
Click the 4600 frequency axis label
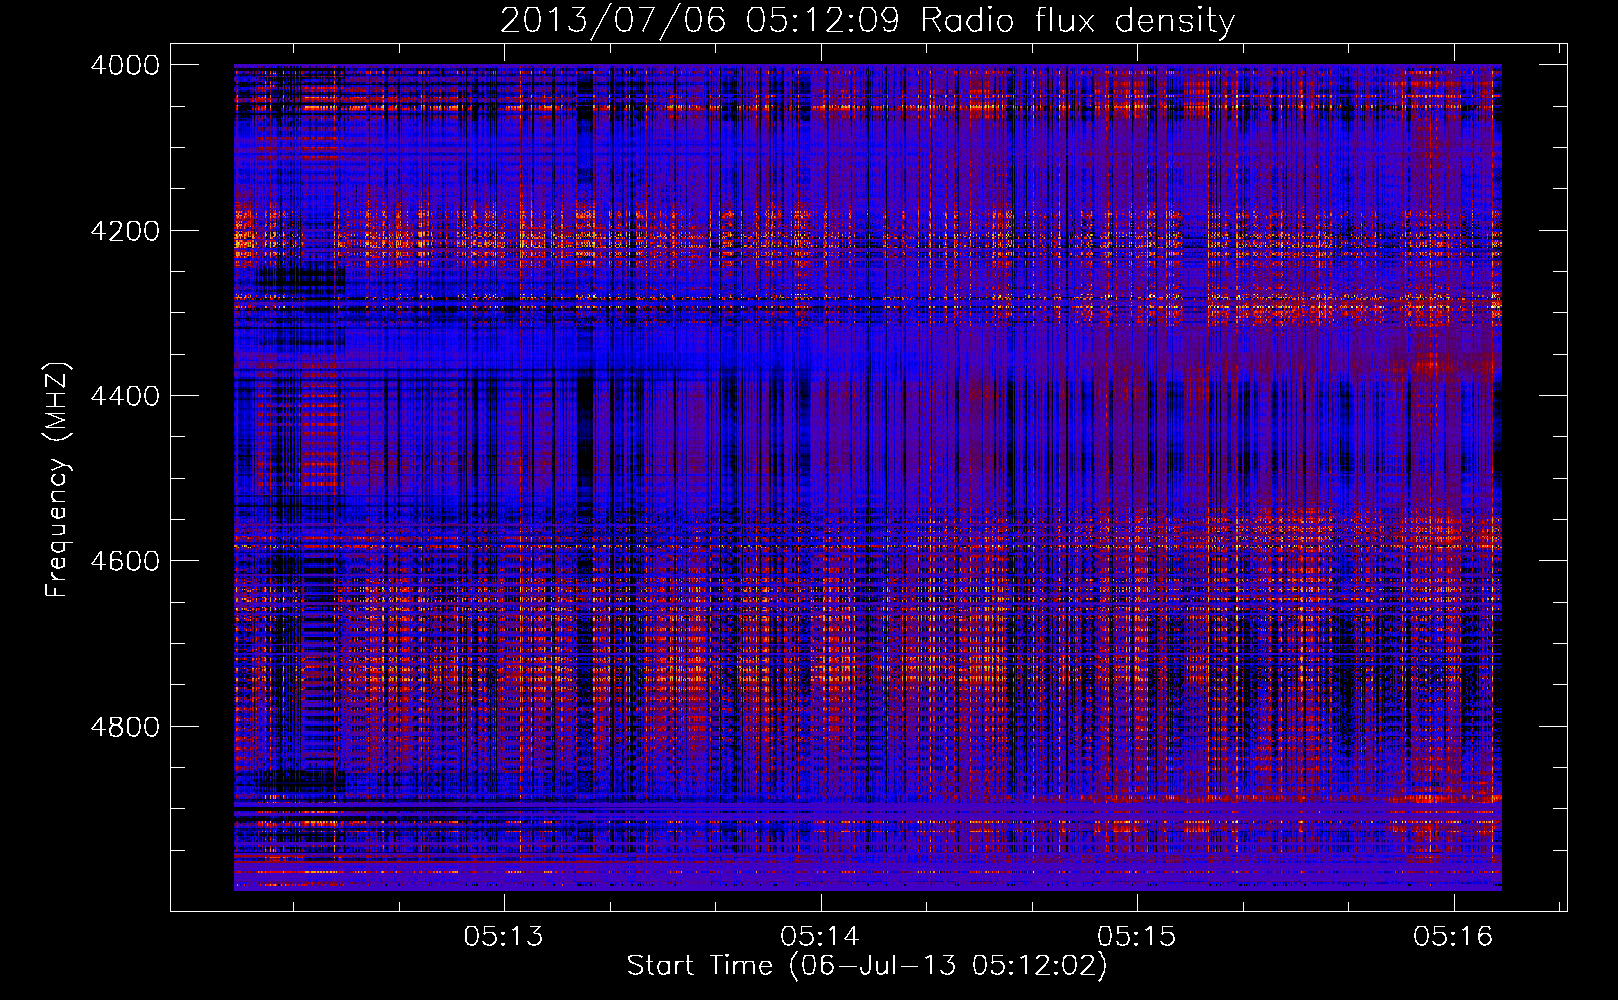(x=124, y=561)
